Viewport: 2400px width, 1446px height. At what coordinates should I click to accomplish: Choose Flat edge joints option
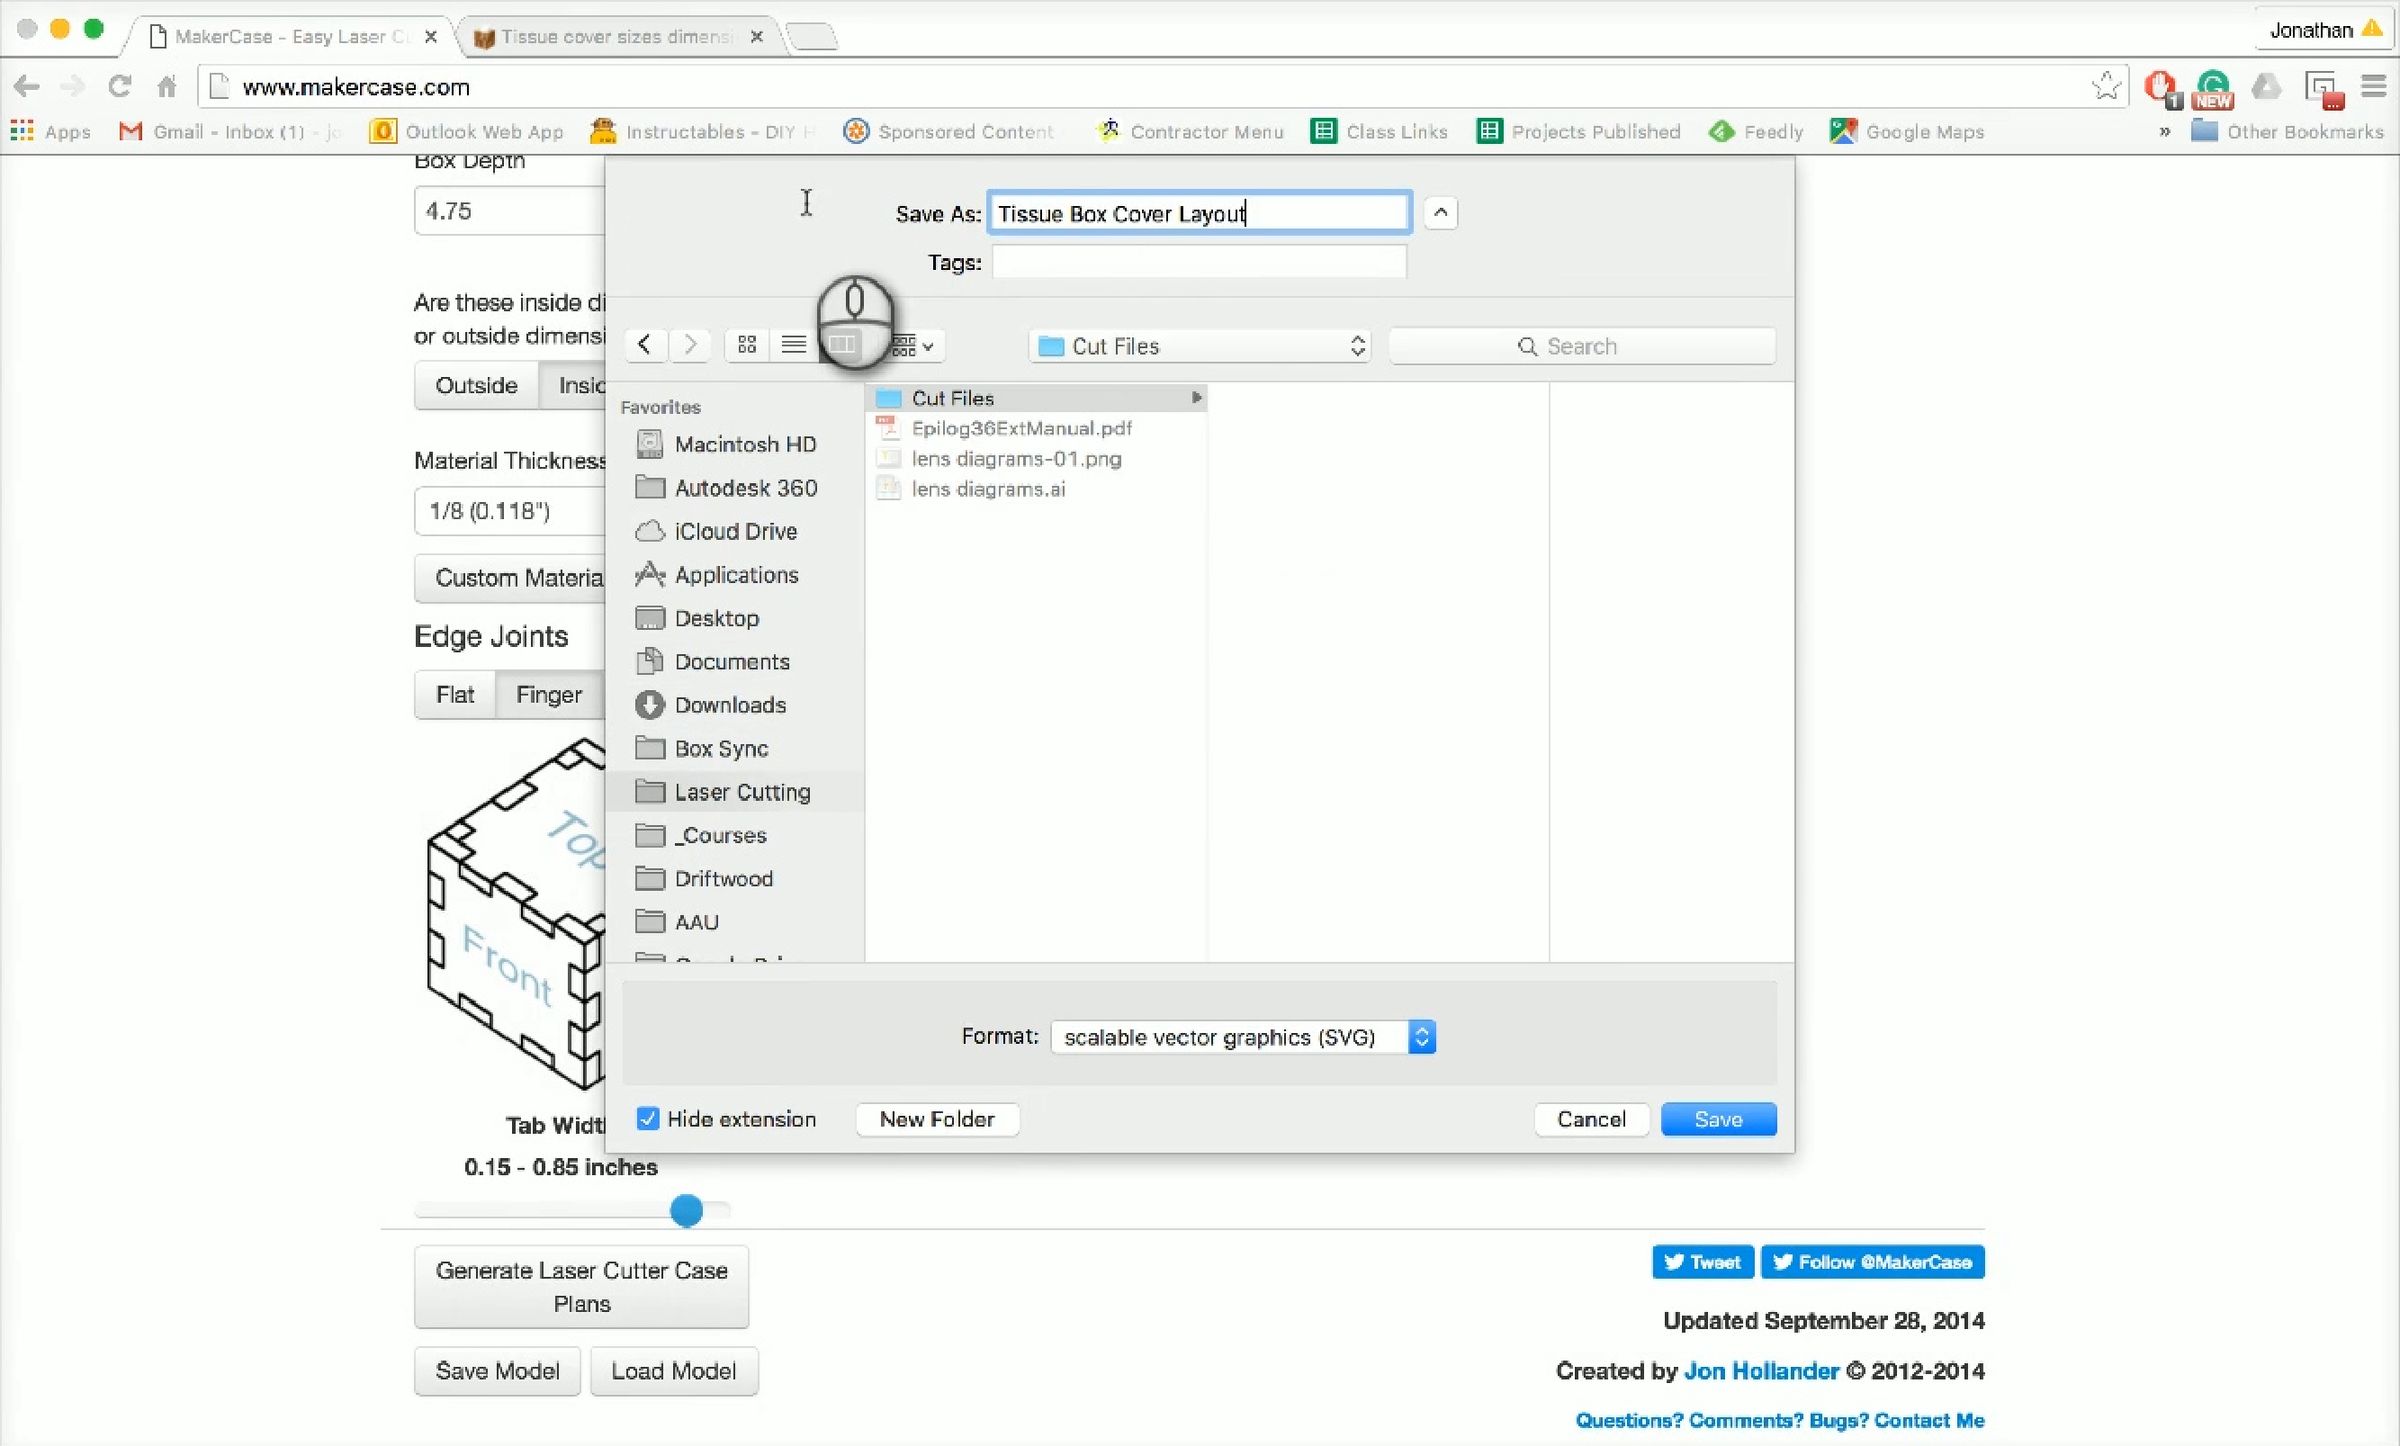[455, 694]
